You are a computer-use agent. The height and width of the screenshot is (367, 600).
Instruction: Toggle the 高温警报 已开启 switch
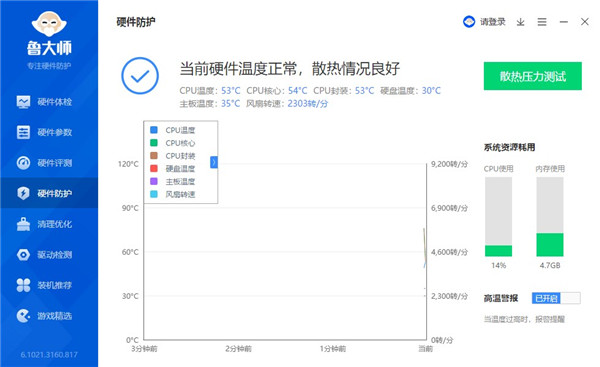pyautogui.click(x=556, y=298)
